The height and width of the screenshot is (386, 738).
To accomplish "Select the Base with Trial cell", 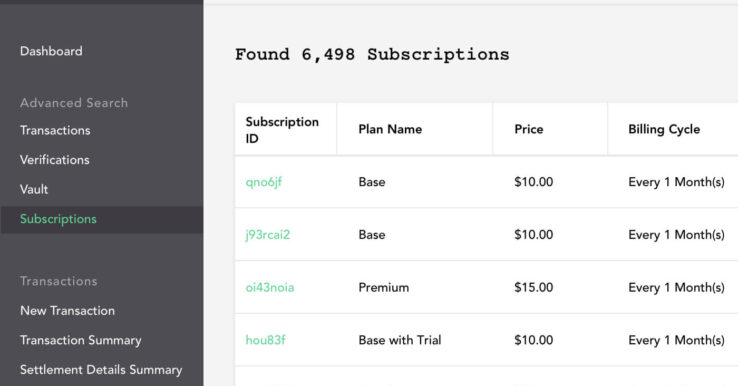I will pos(400,340).
